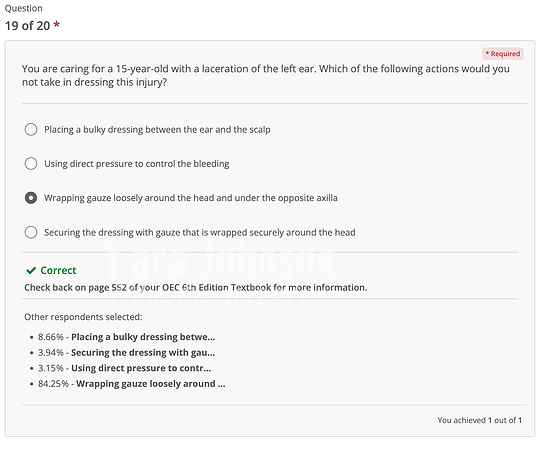Click the answer text 'Placing a bulky dressing between the ear and the scalp'
This screenshot has width=545, height=450.
click(x=157, y=130)
